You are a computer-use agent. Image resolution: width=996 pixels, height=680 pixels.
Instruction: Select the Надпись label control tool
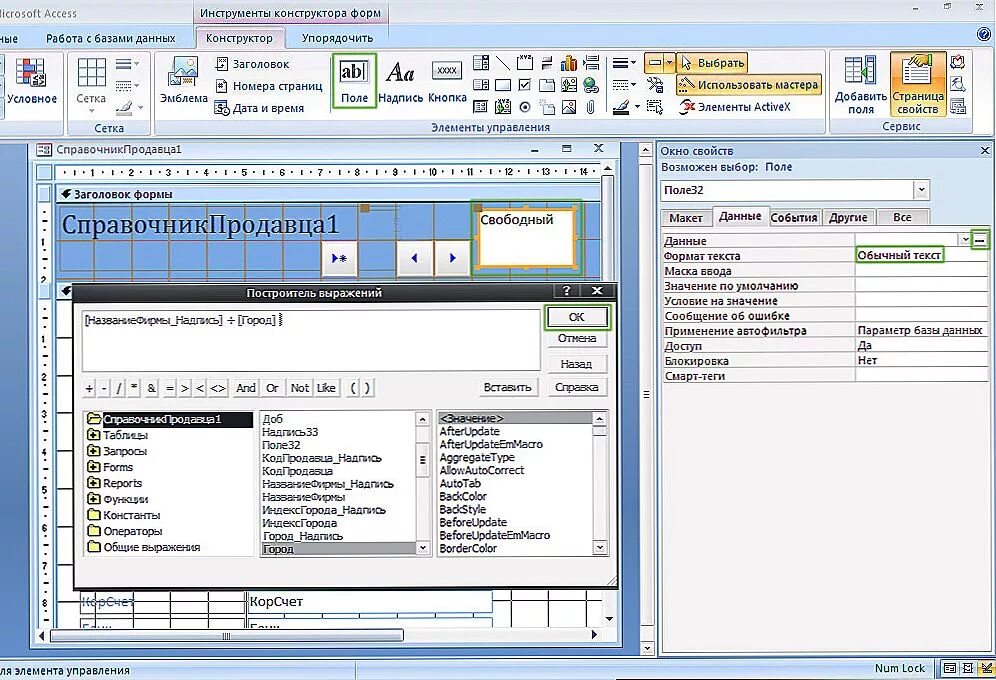pos(400,81)
